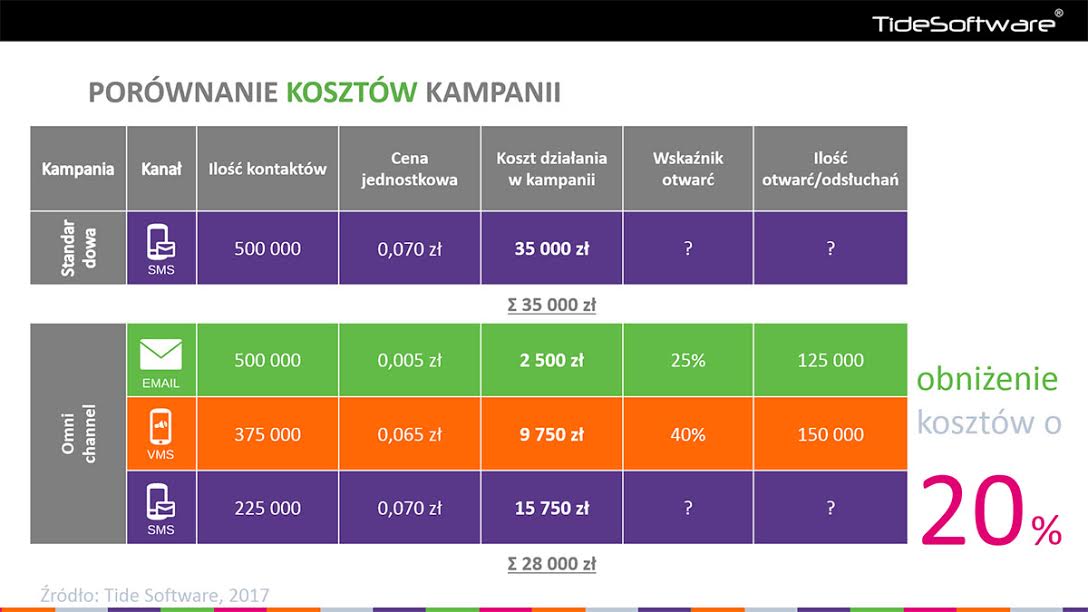Screen dimensions: 1088x612
Task: Click the Kanał column header
Action: click(161, 169)
